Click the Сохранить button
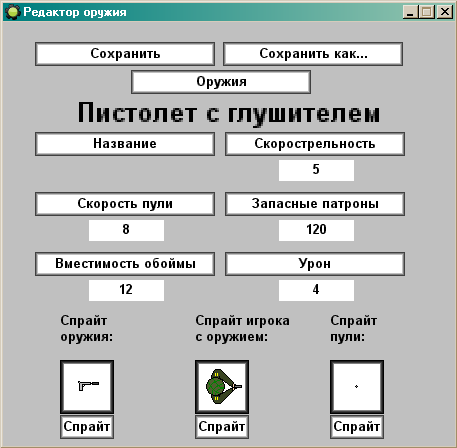Viewport: 457px width, 448px height. pos(125,54)
